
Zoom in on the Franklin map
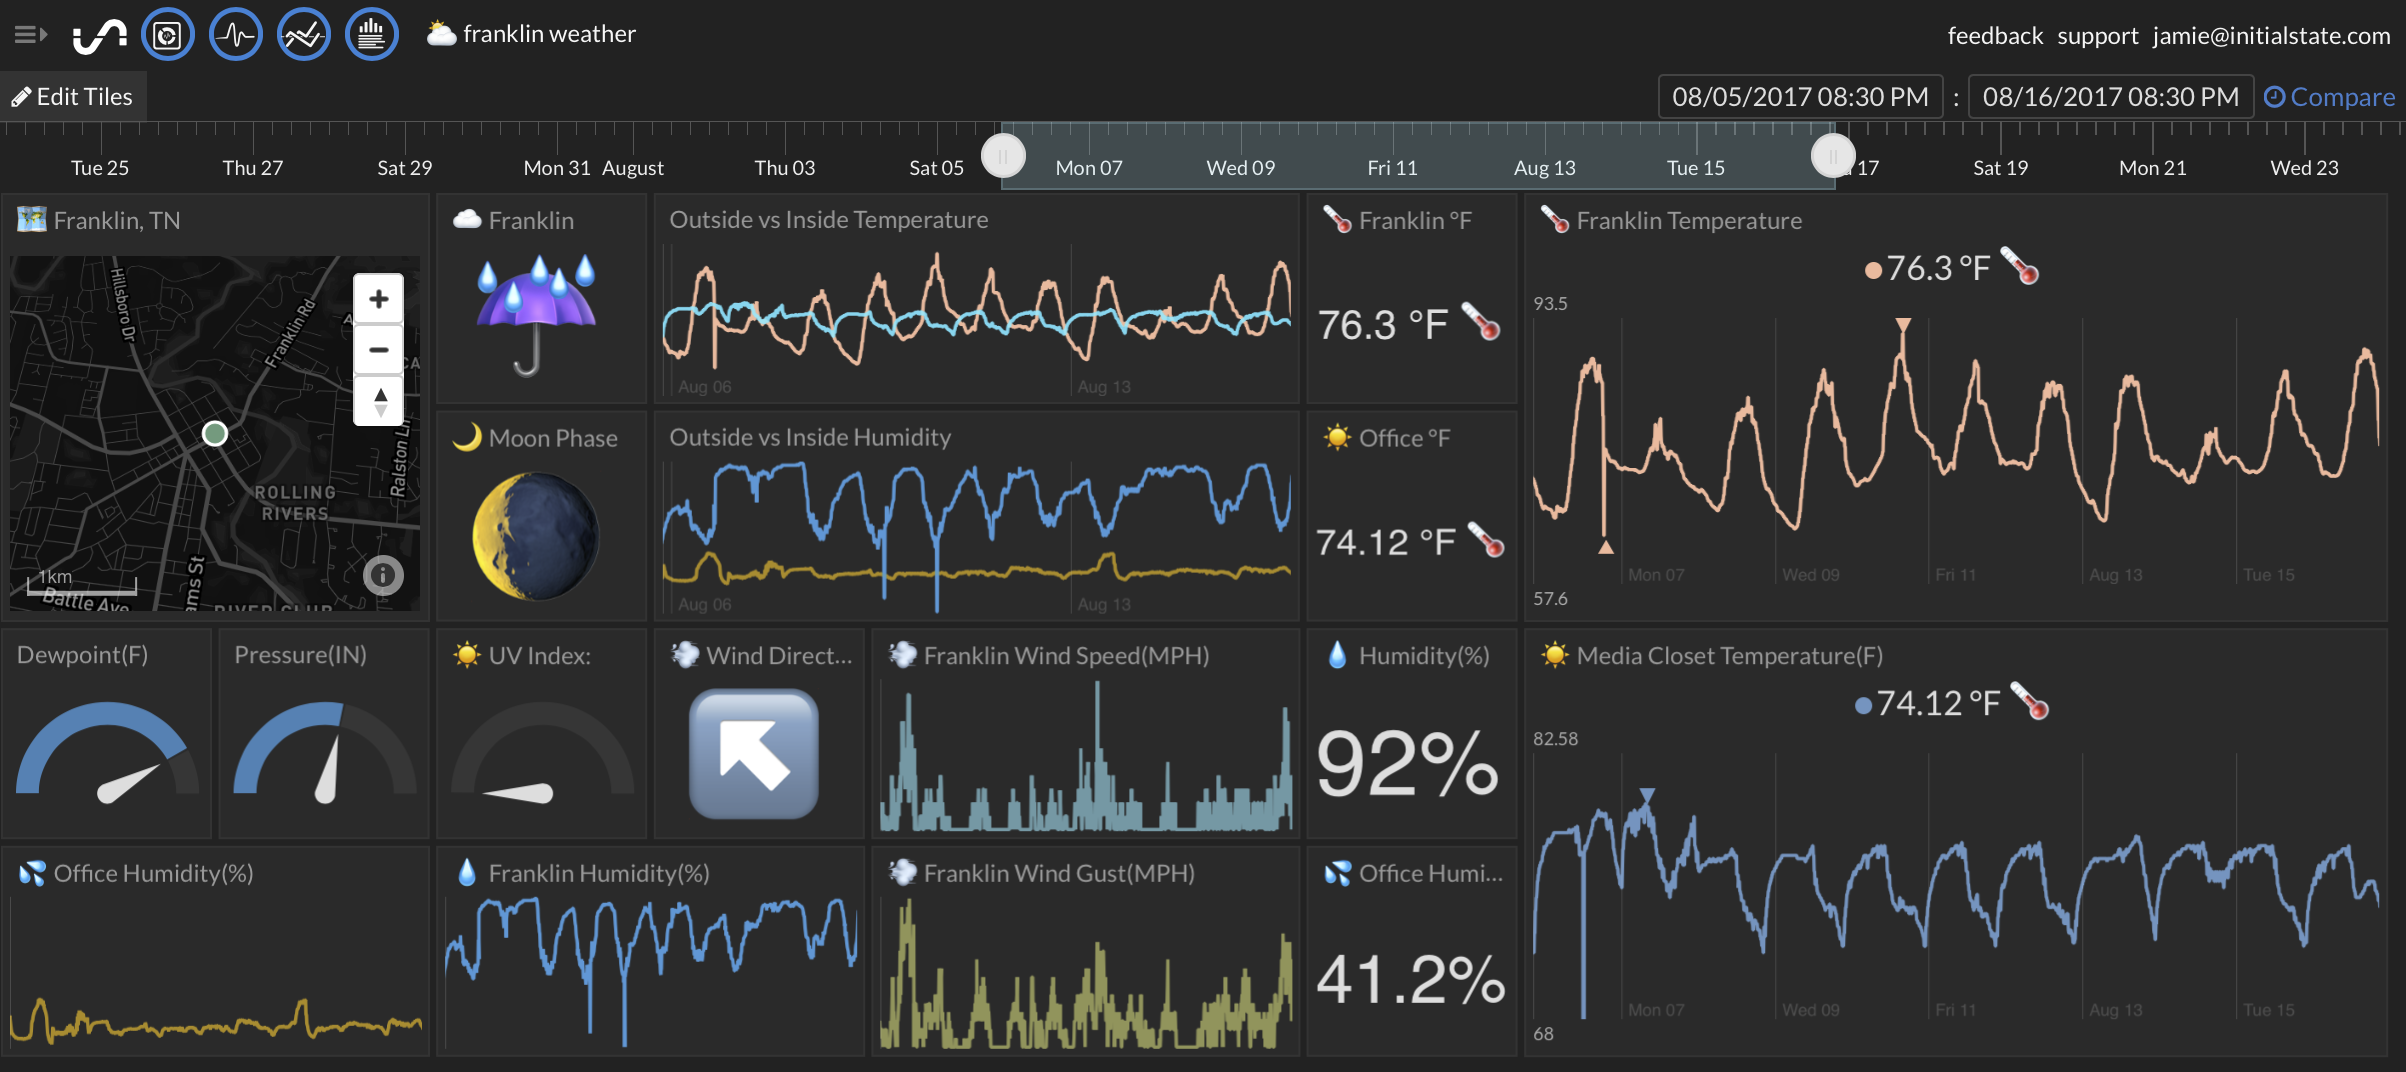tap(379, 299)
